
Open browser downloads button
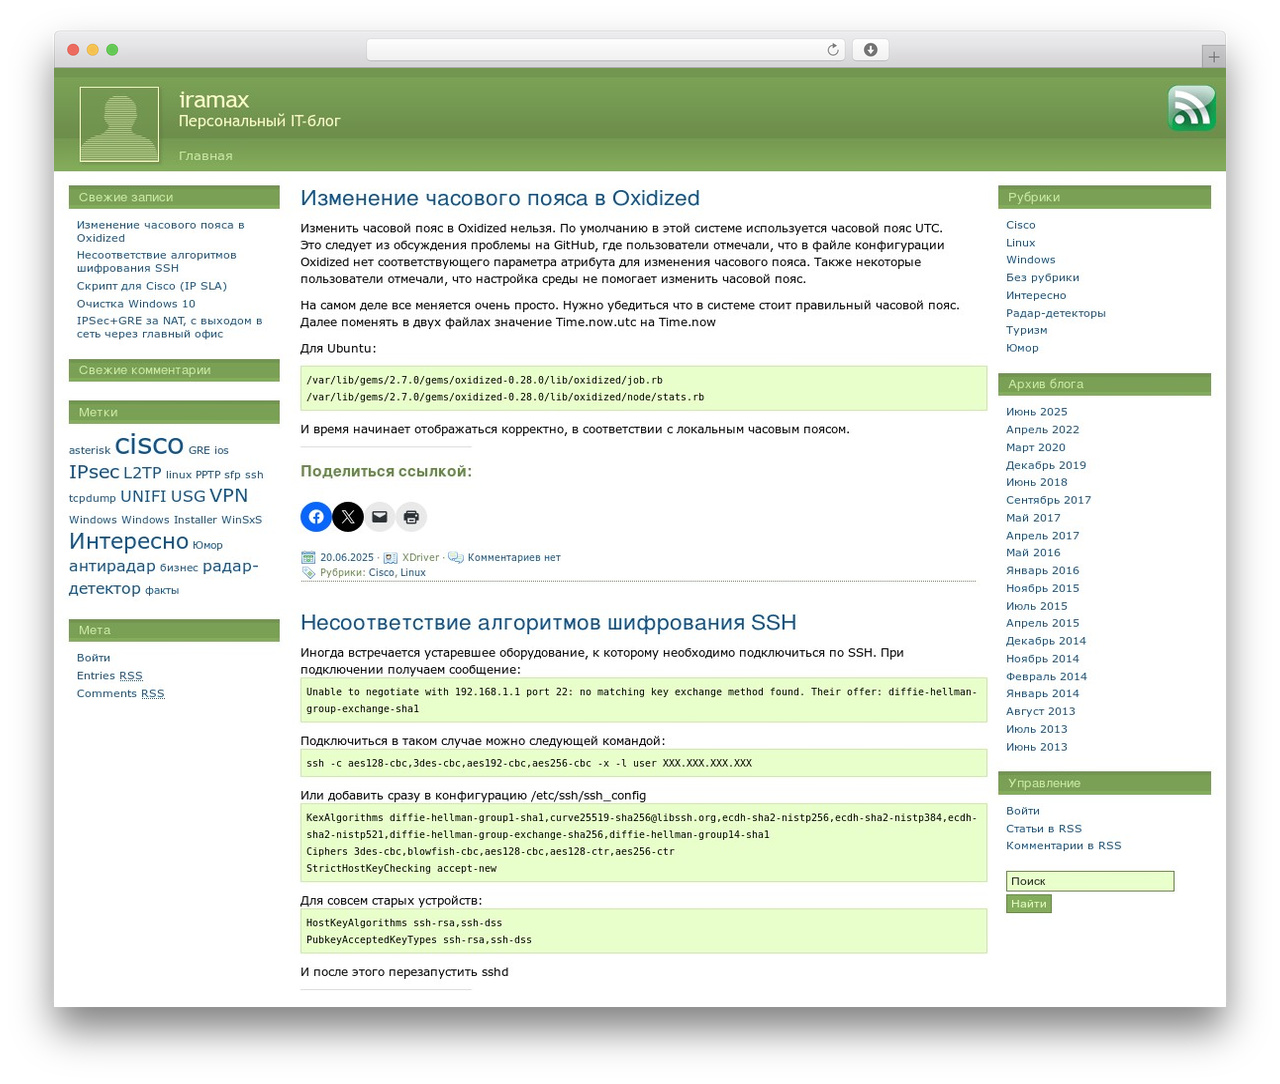pos(870,50)
